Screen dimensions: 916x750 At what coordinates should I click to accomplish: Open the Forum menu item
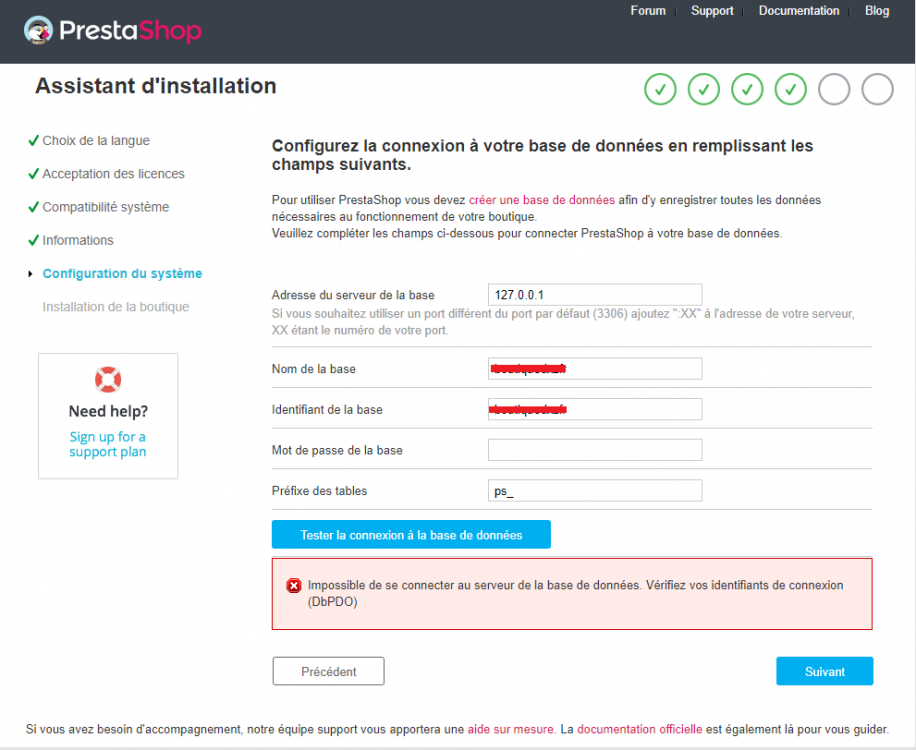[648, 10]
